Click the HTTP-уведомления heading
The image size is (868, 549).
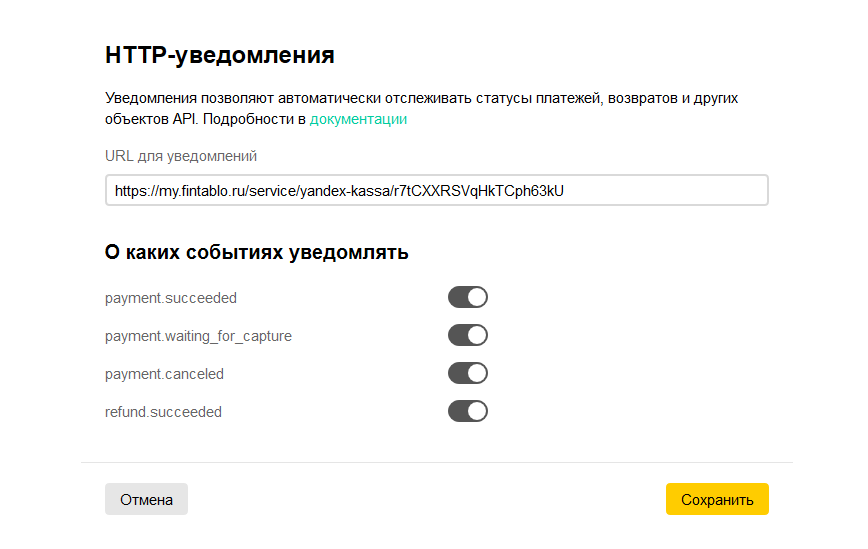pos(220,55)
